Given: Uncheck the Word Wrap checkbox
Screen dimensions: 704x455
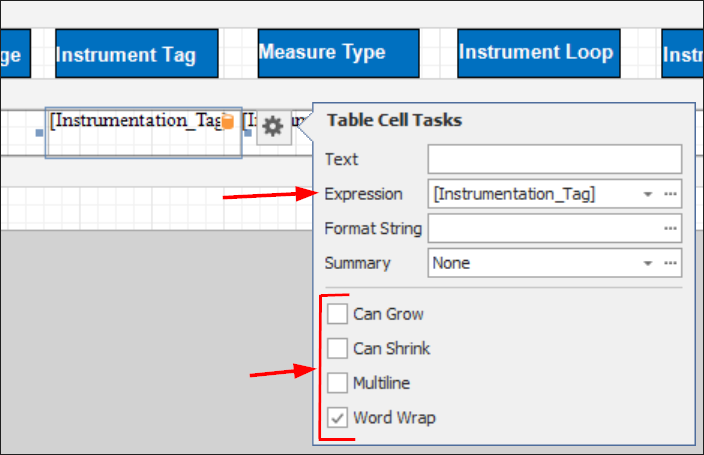Looking at the screenshot, I should (x=337, y=418).
